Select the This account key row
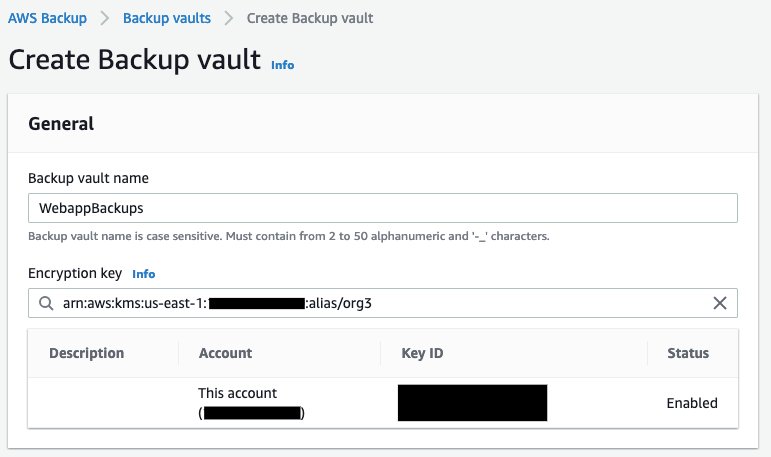771x457 pixels. pos(383,403)
